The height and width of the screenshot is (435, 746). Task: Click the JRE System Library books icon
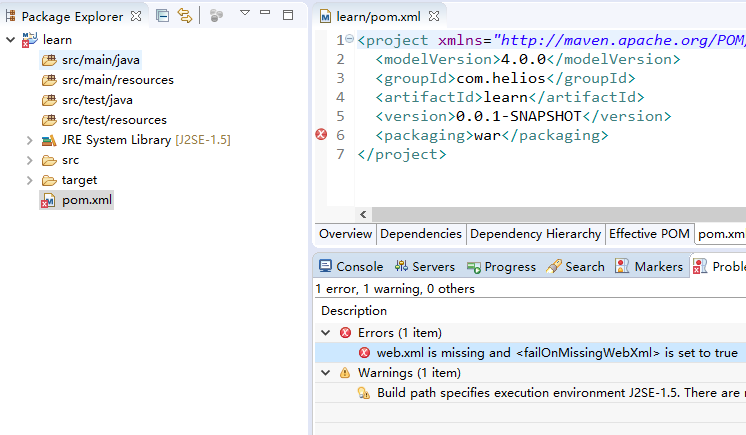(x=49, y=140)
